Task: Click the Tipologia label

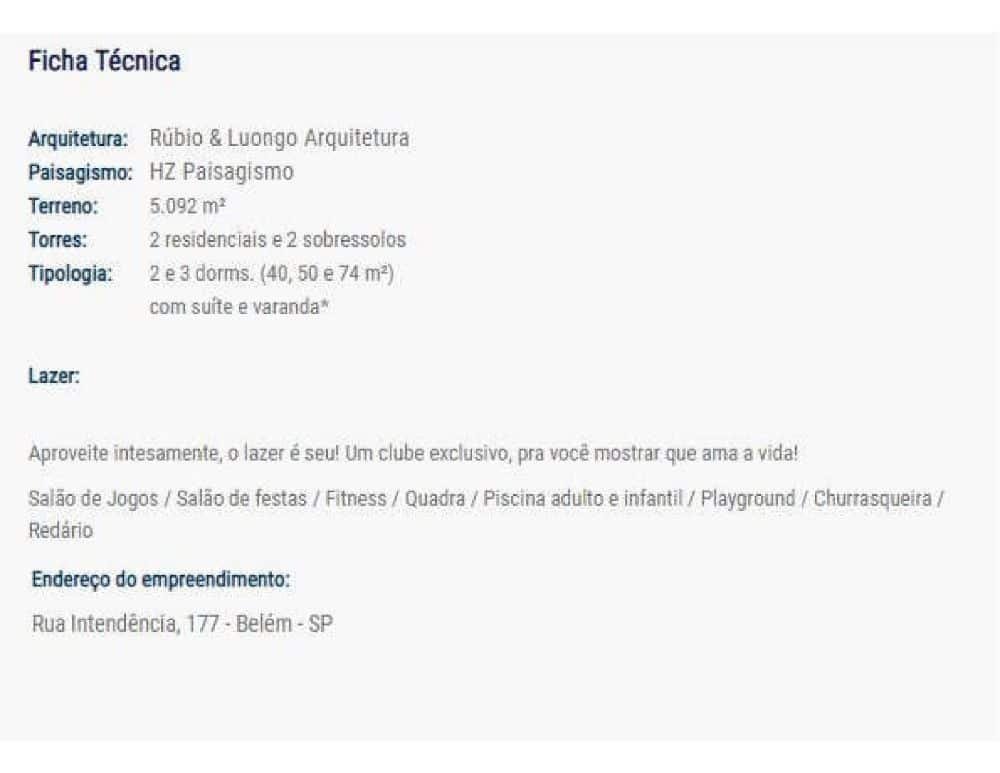Action: click(70, 274)
